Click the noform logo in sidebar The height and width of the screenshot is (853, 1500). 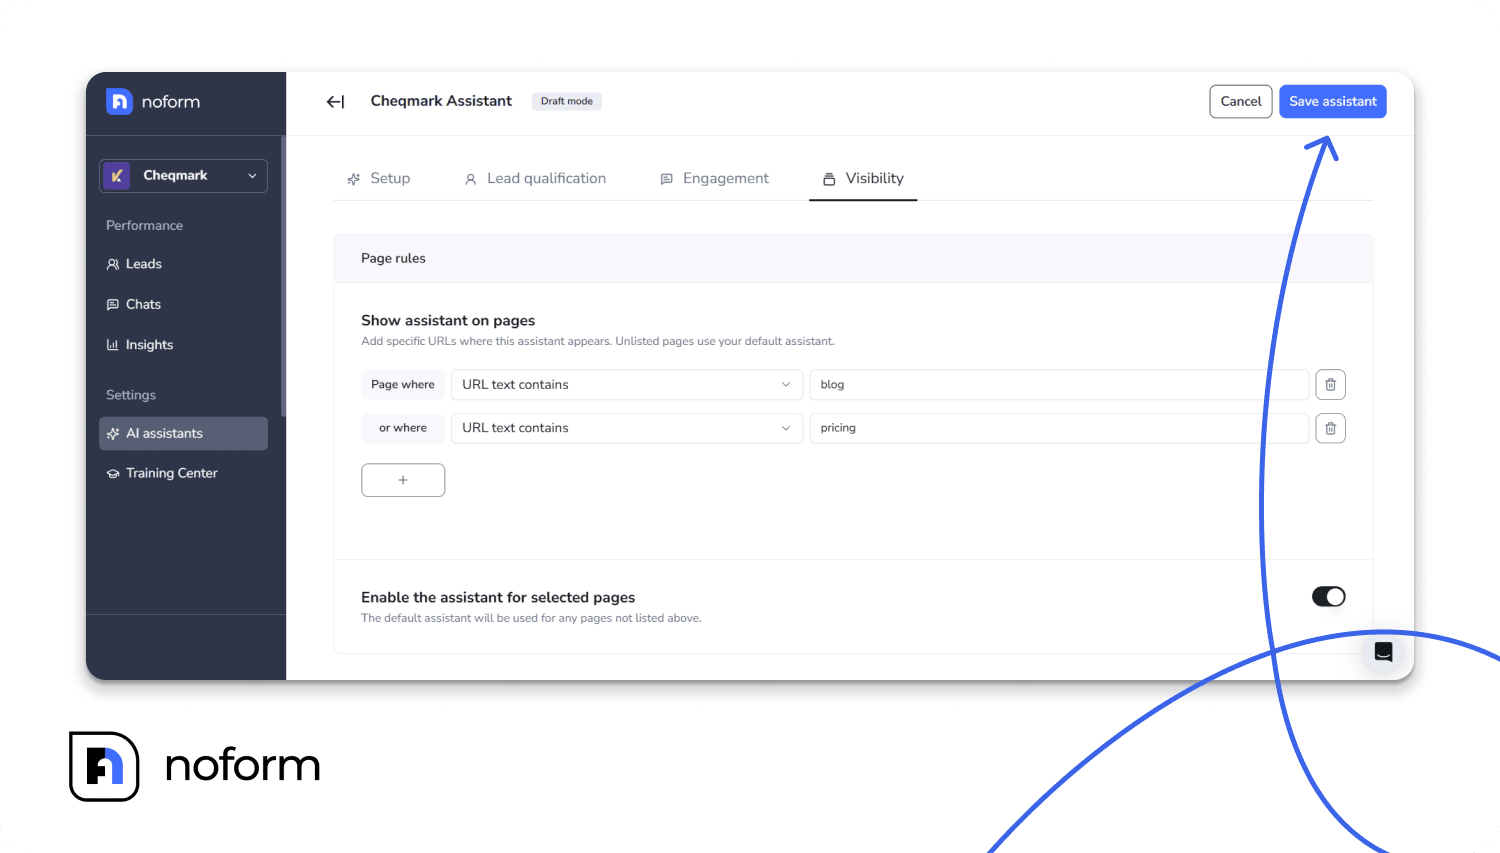pyautogui.click(x=153, y=102)
